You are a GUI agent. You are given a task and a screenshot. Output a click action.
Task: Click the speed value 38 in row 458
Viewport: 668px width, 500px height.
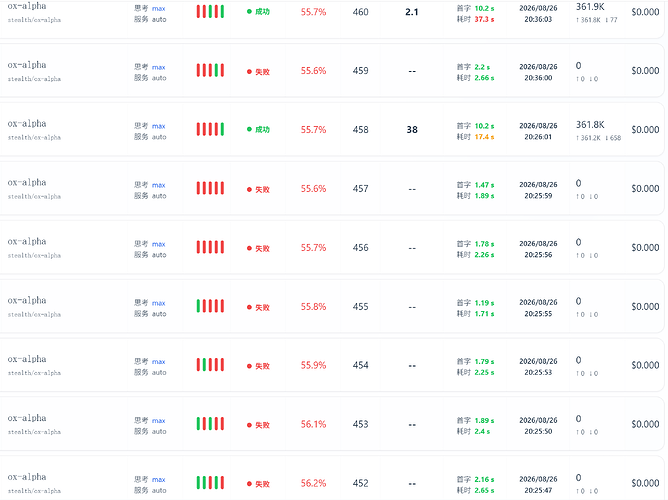click(x=412, y=129)
